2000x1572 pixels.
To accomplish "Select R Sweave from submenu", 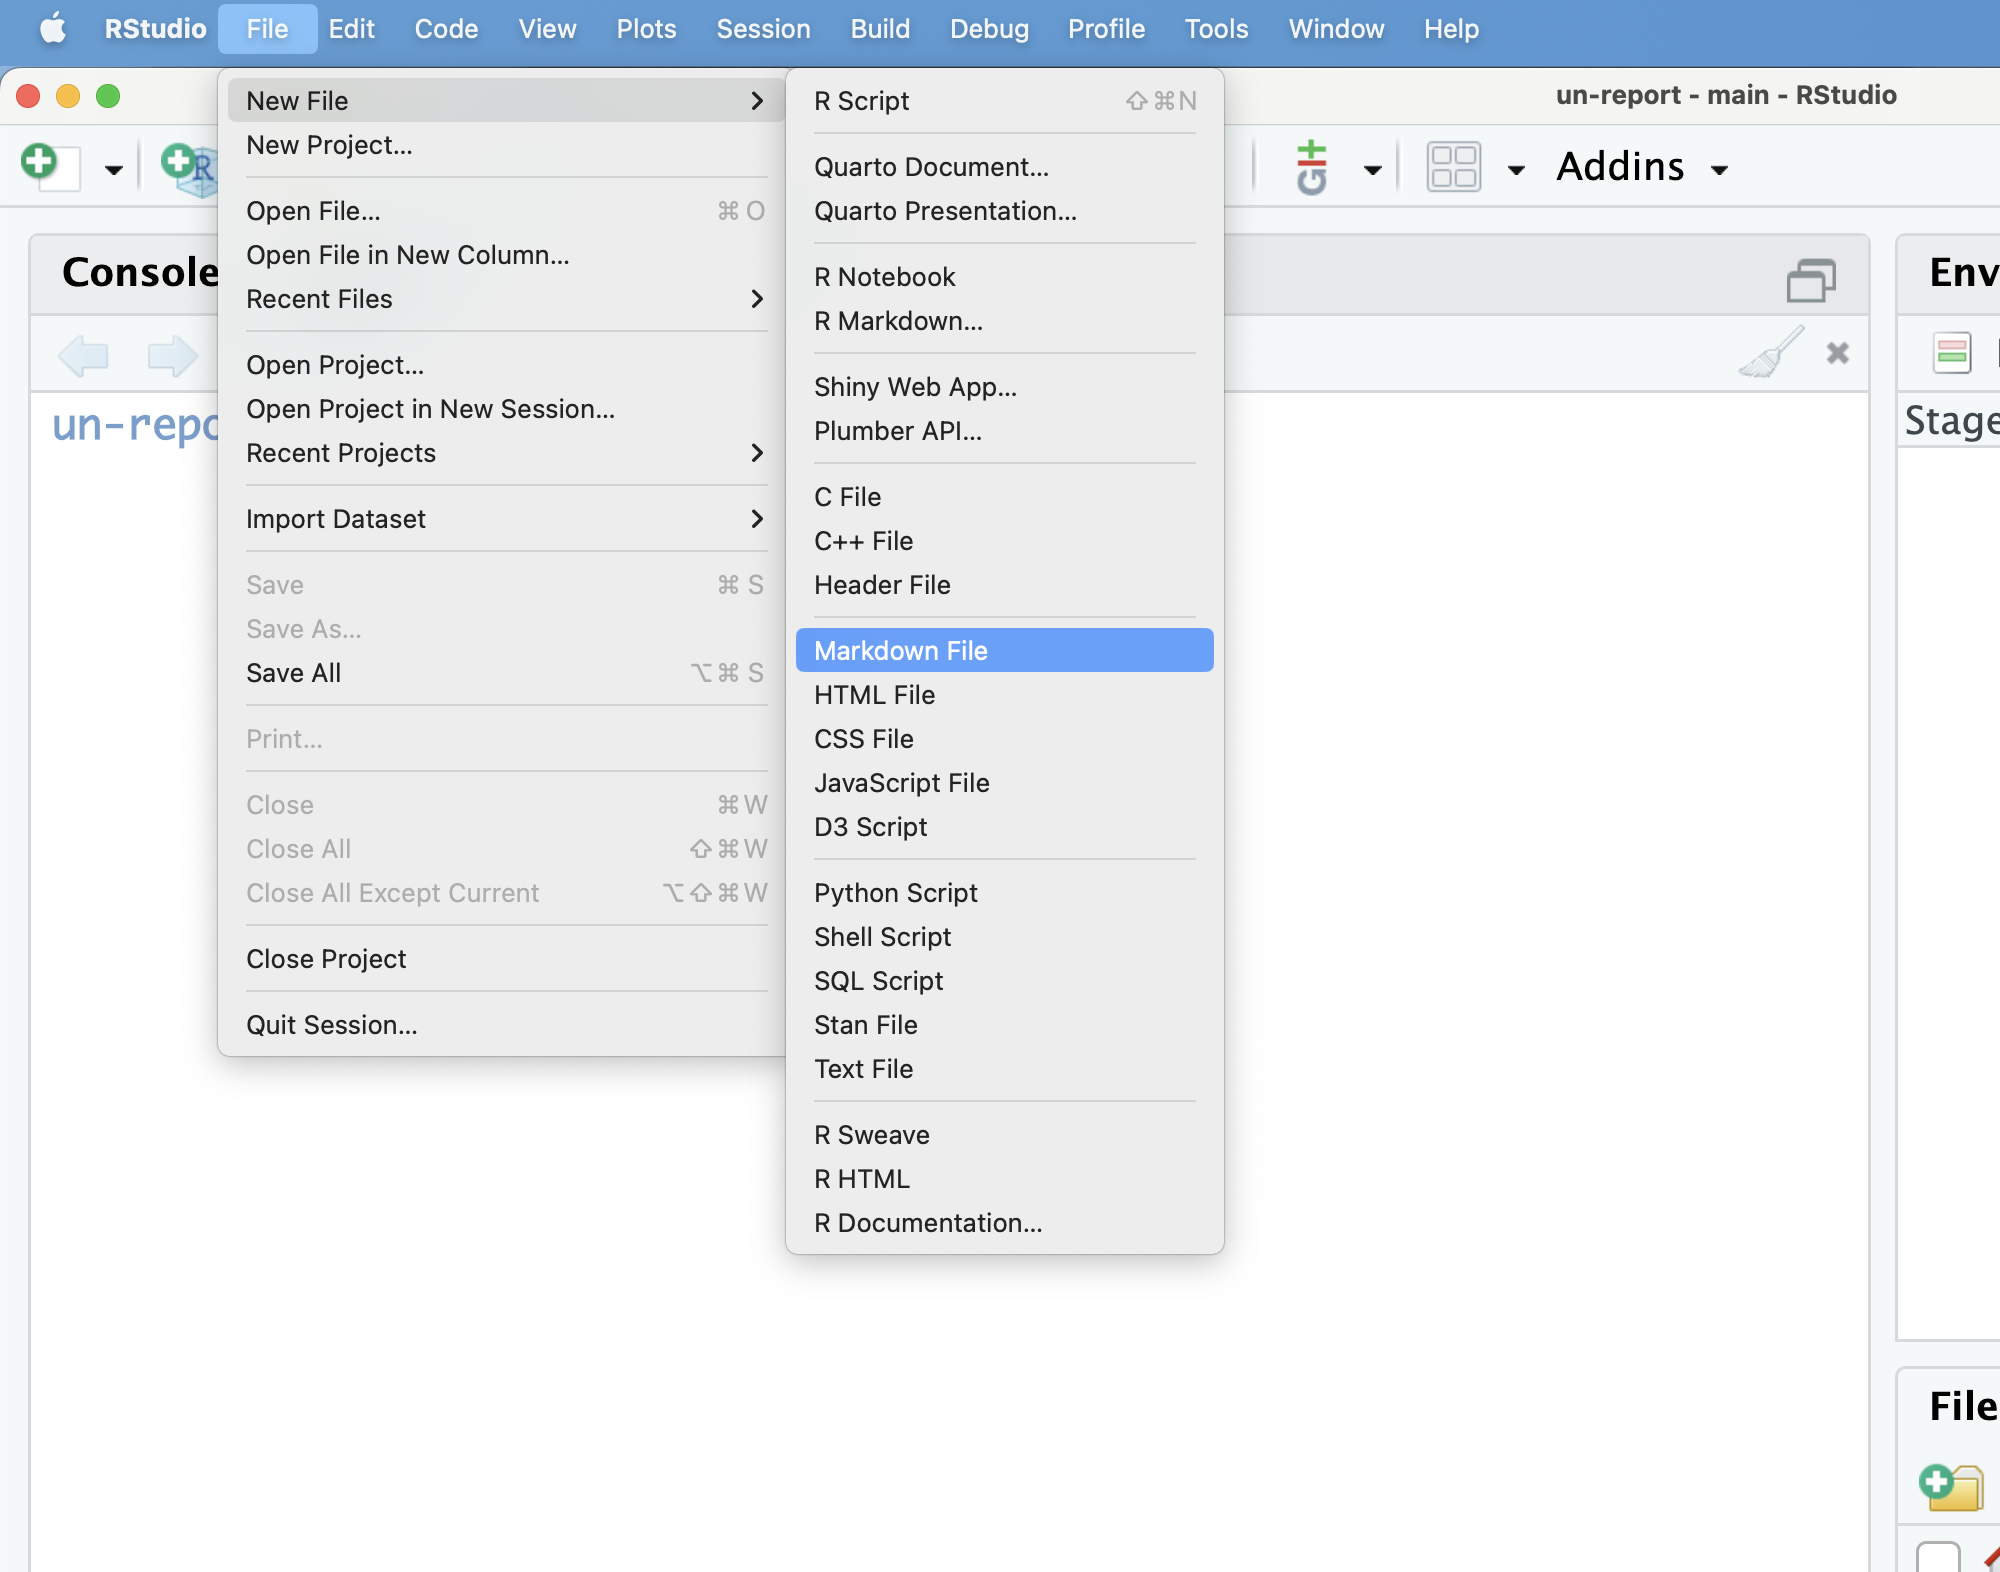I will (1005, 1135).
